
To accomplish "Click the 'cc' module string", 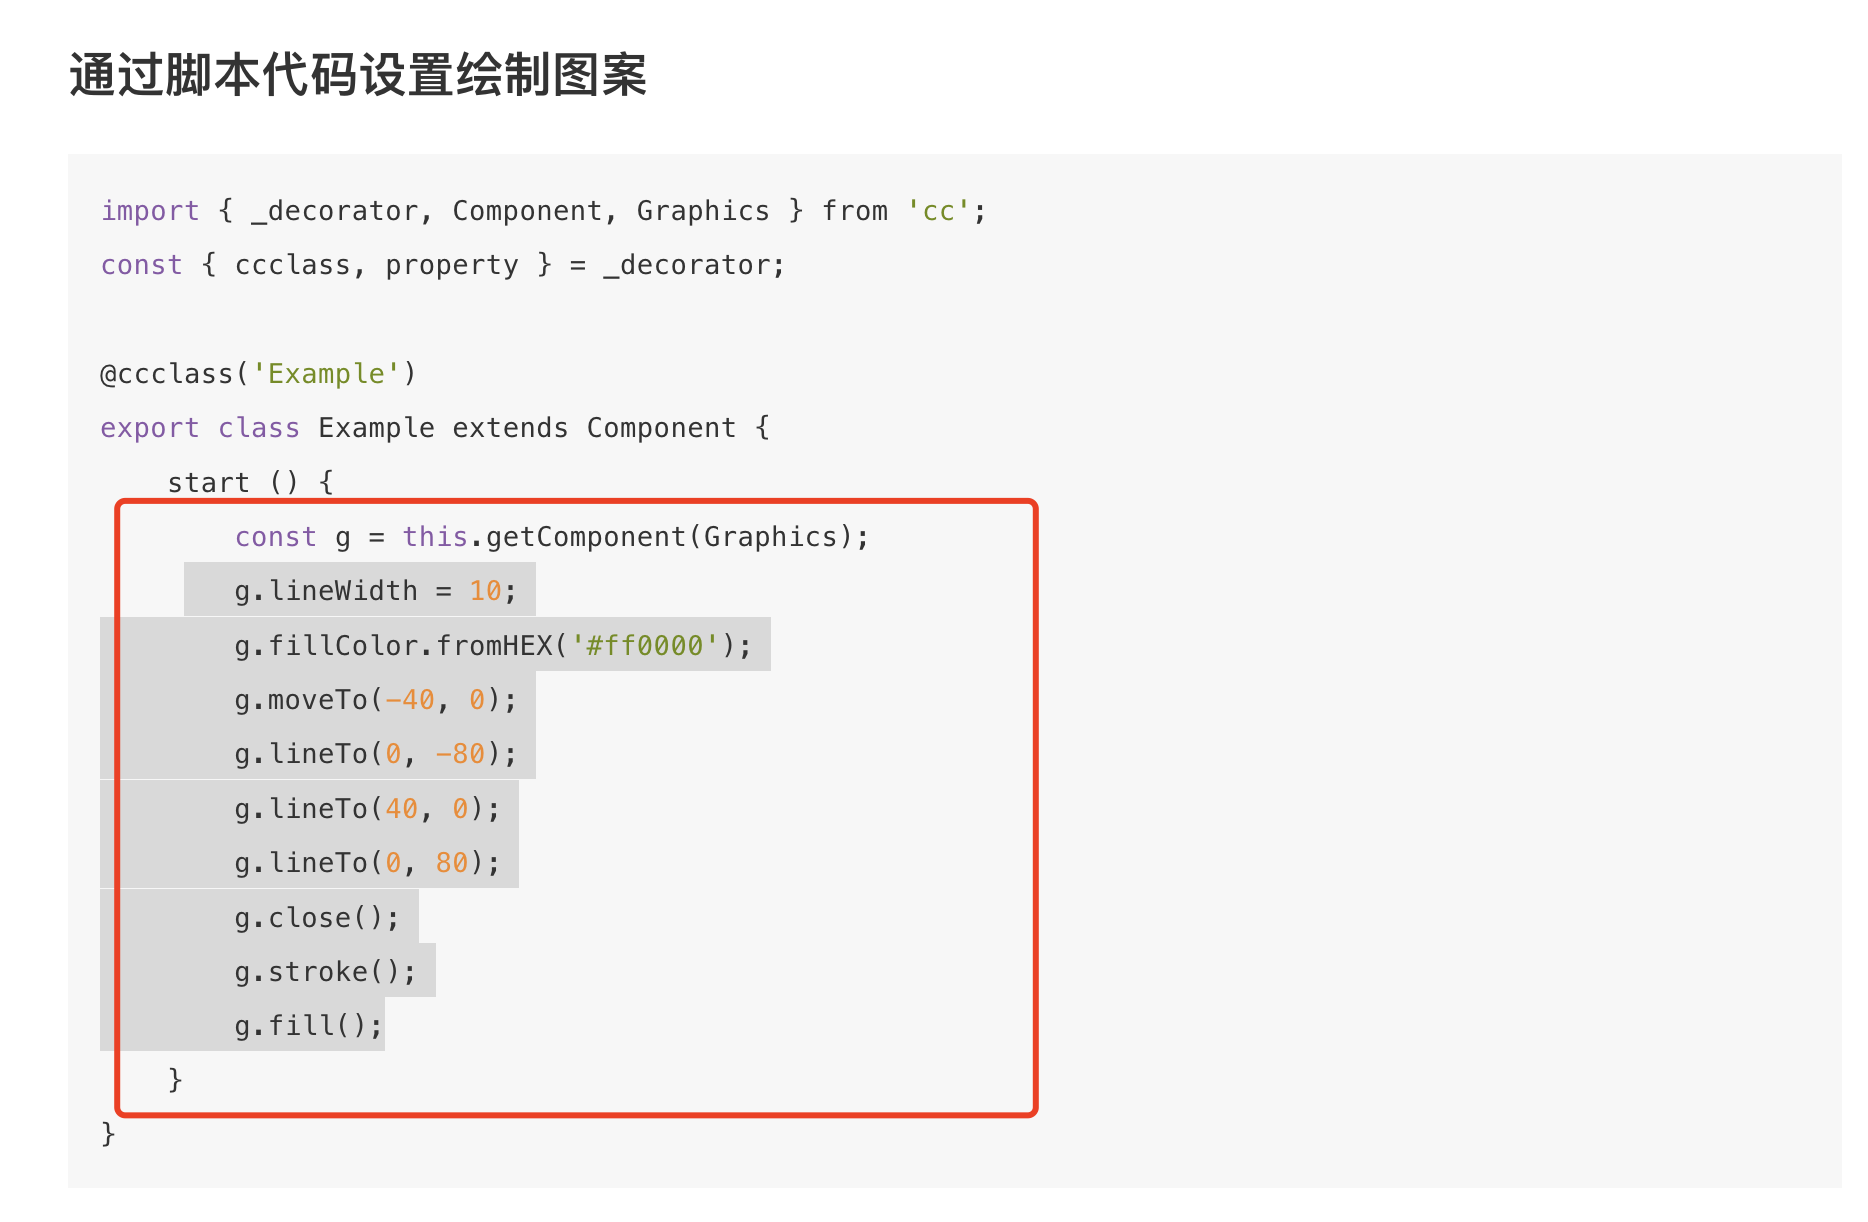I will tap(938, 211).
